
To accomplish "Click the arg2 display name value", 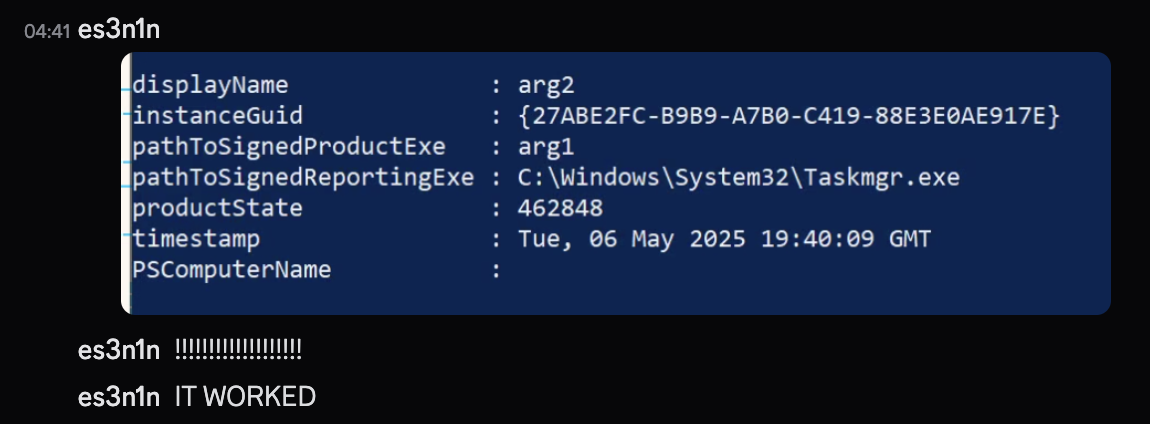I will point(546,86).
